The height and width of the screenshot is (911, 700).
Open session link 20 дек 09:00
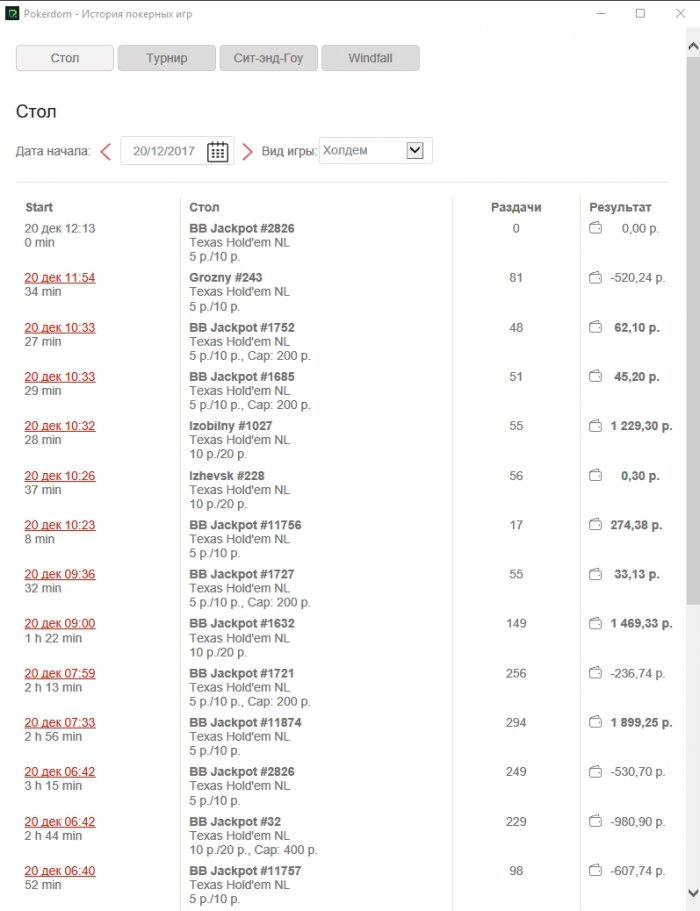60,623
